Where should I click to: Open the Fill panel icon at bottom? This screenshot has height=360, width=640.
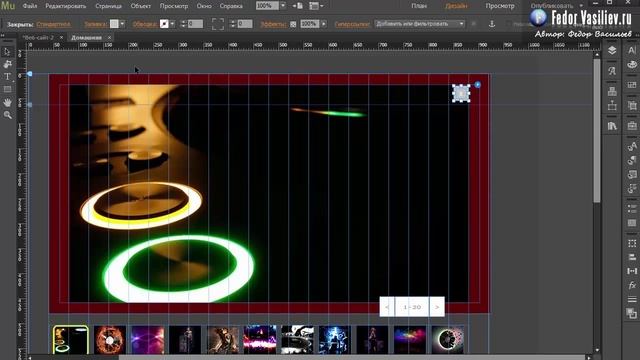click(632, 313)
